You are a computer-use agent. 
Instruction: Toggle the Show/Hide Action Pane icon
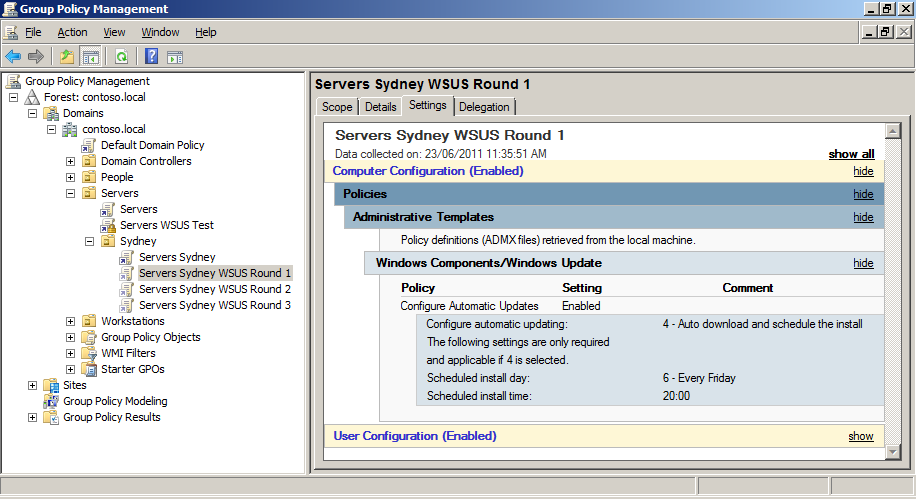[x=174, y=56]
